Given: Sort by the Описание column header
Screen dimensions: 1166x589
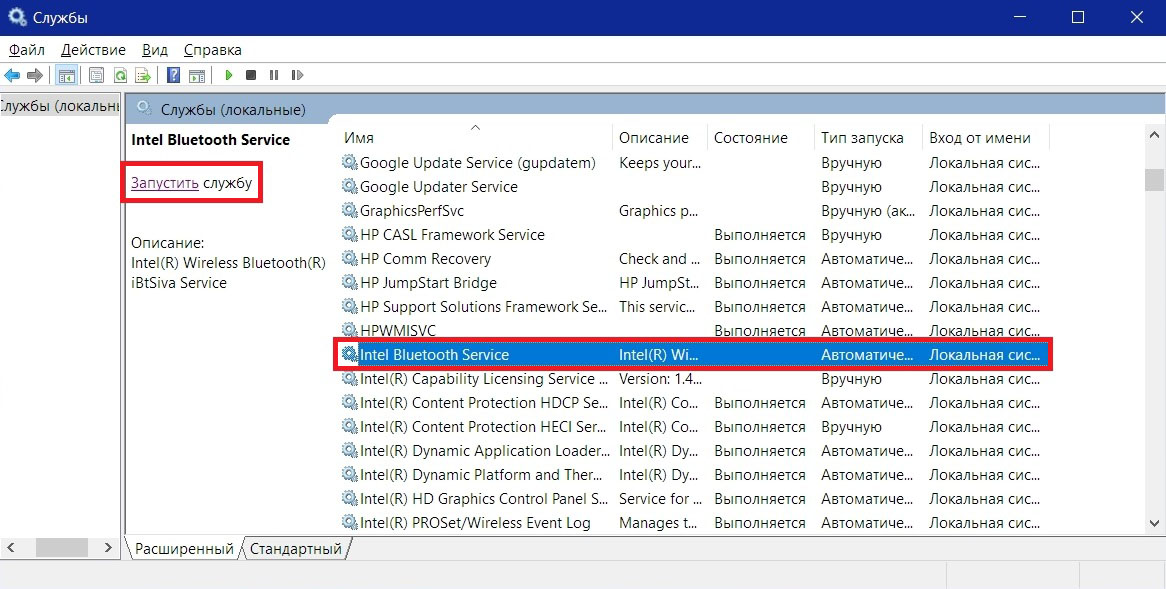Looking at the screenshot, I should coord(660,138).
